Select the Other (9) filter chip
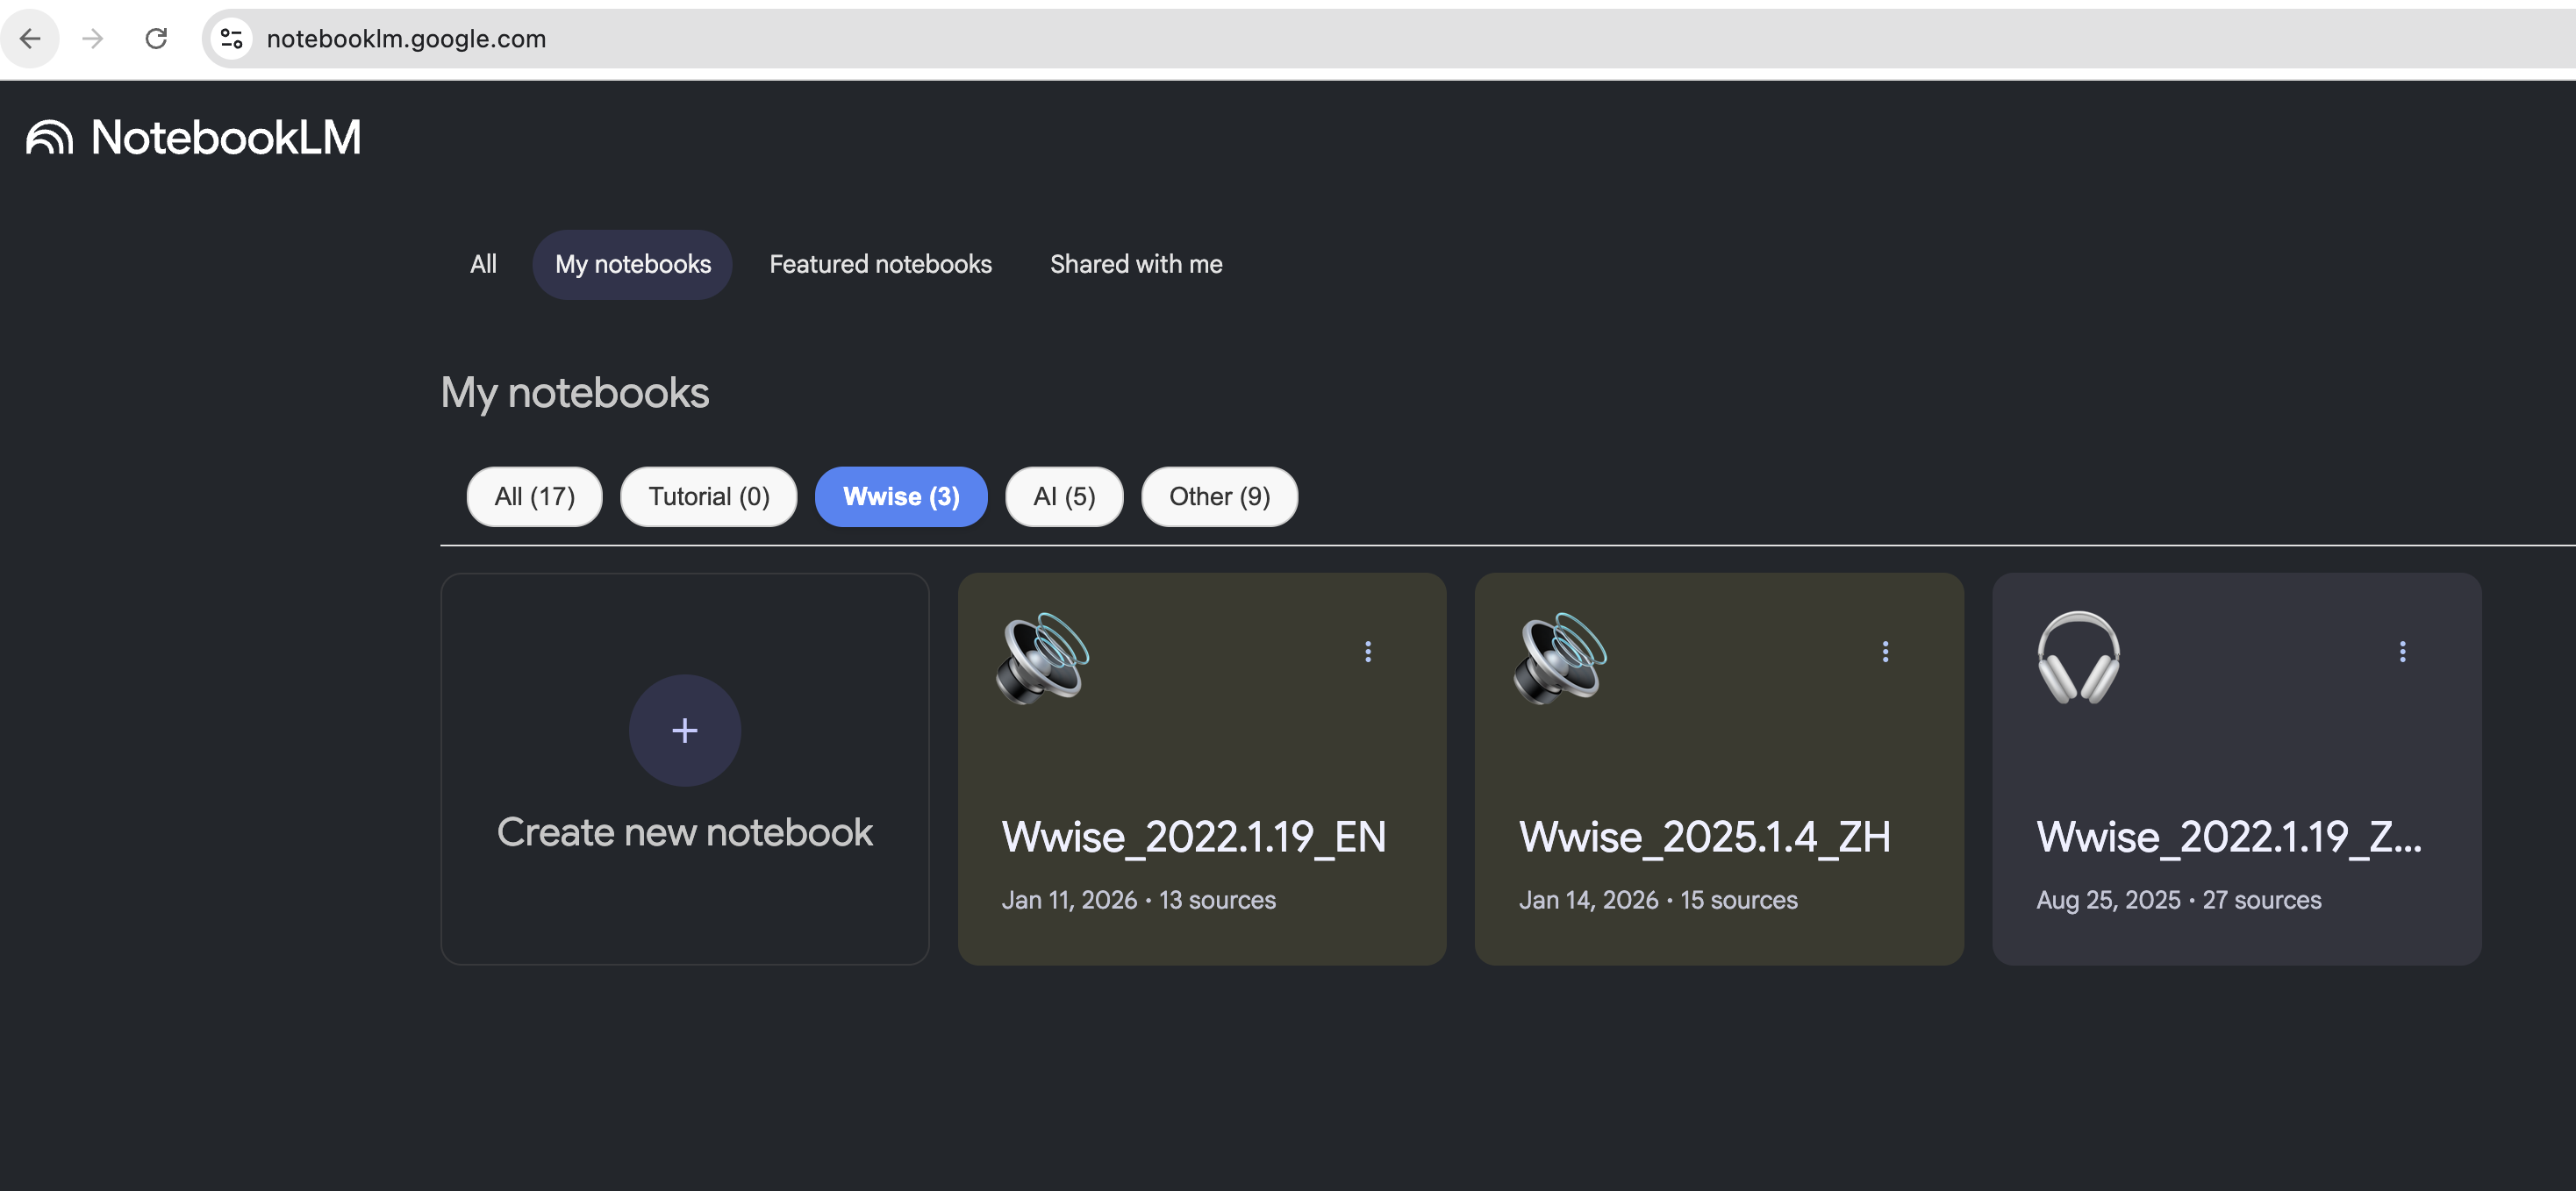 pos(1218,496)
